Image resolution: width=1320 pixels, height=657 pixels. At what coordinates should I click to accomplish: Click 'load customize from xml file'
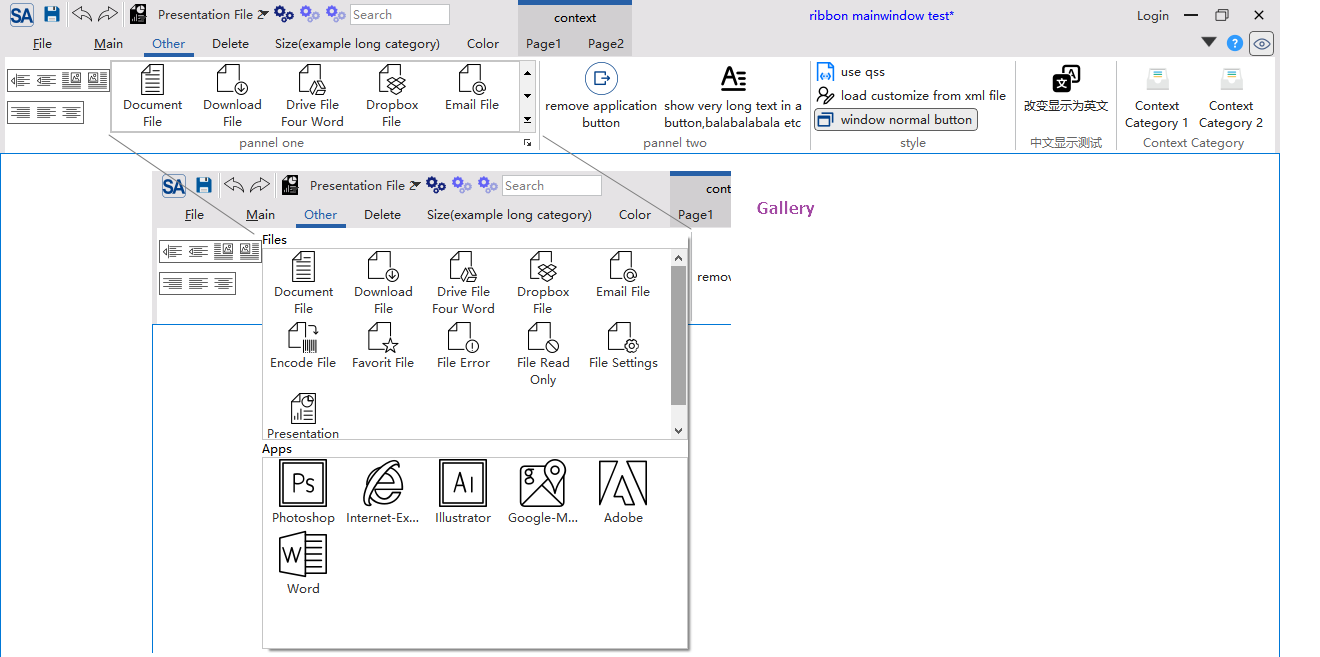pyautogui.click(x=911, y=96)
